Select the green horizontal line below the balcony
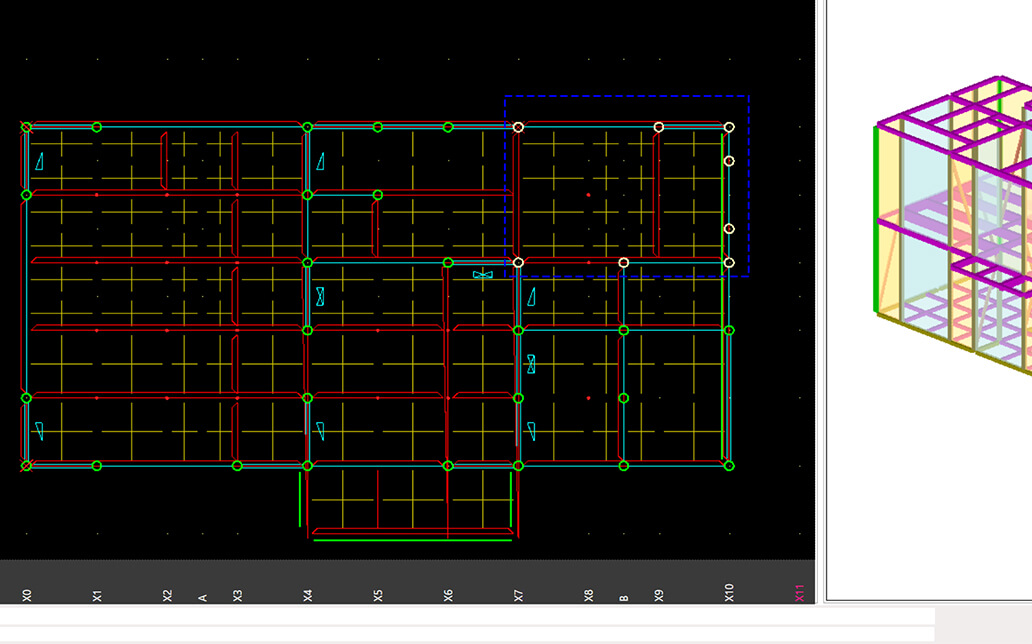 point(412,540)
